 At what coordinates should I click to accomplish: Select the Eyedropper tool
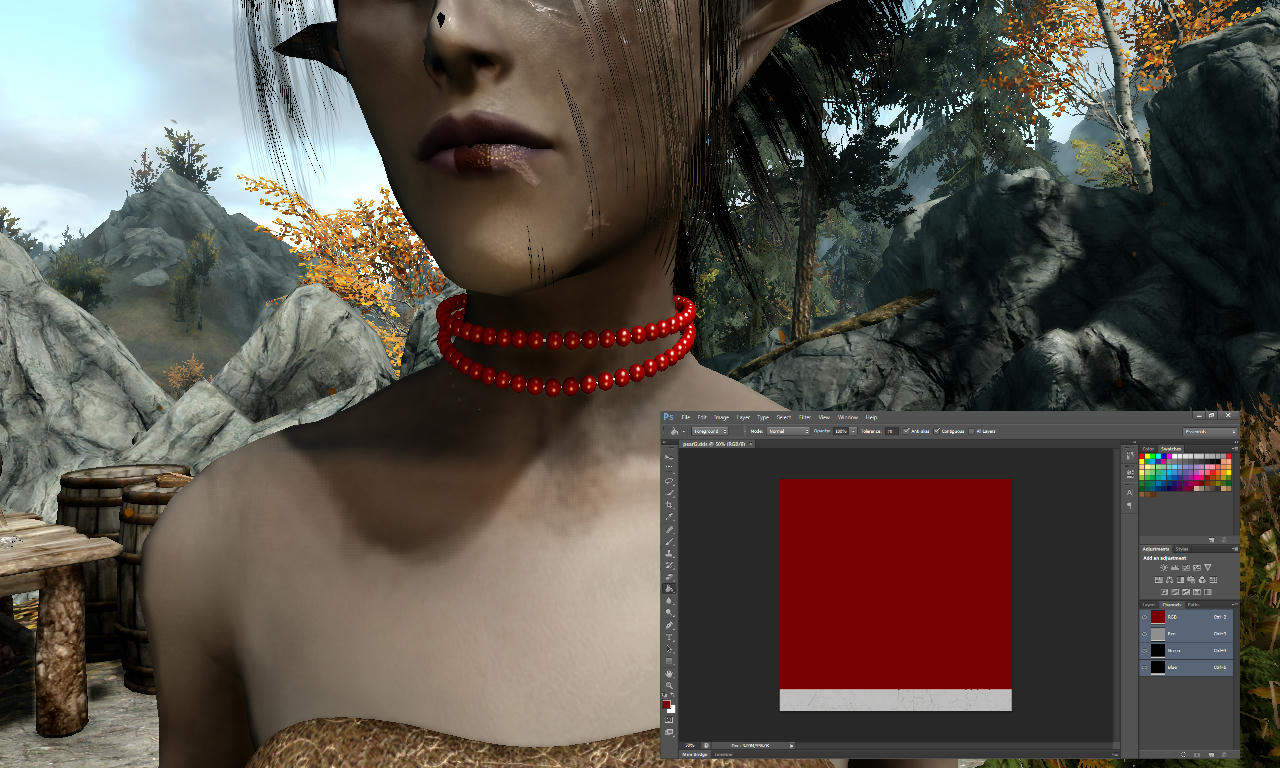point(669,517)
